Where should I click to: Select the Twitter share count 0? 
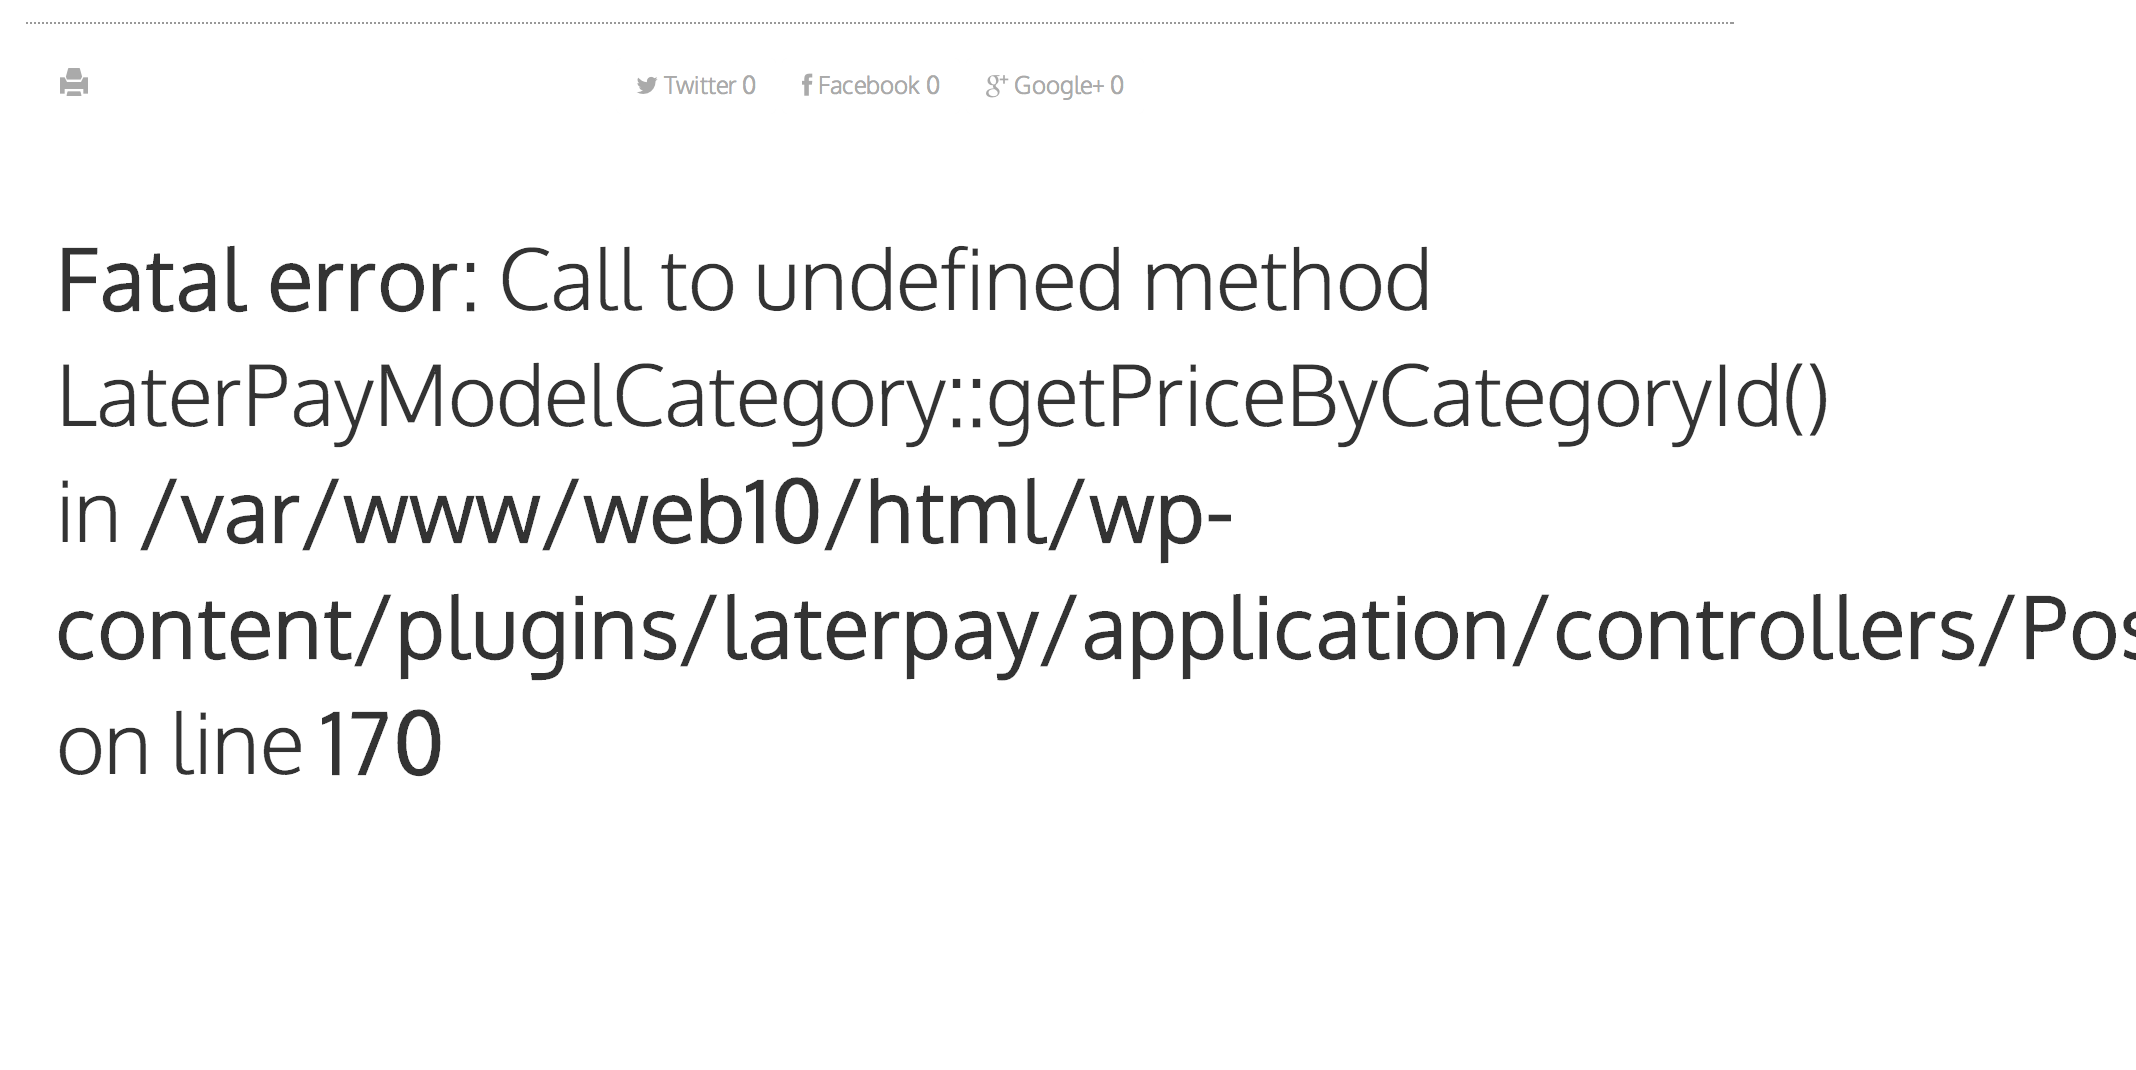(749, 86)
